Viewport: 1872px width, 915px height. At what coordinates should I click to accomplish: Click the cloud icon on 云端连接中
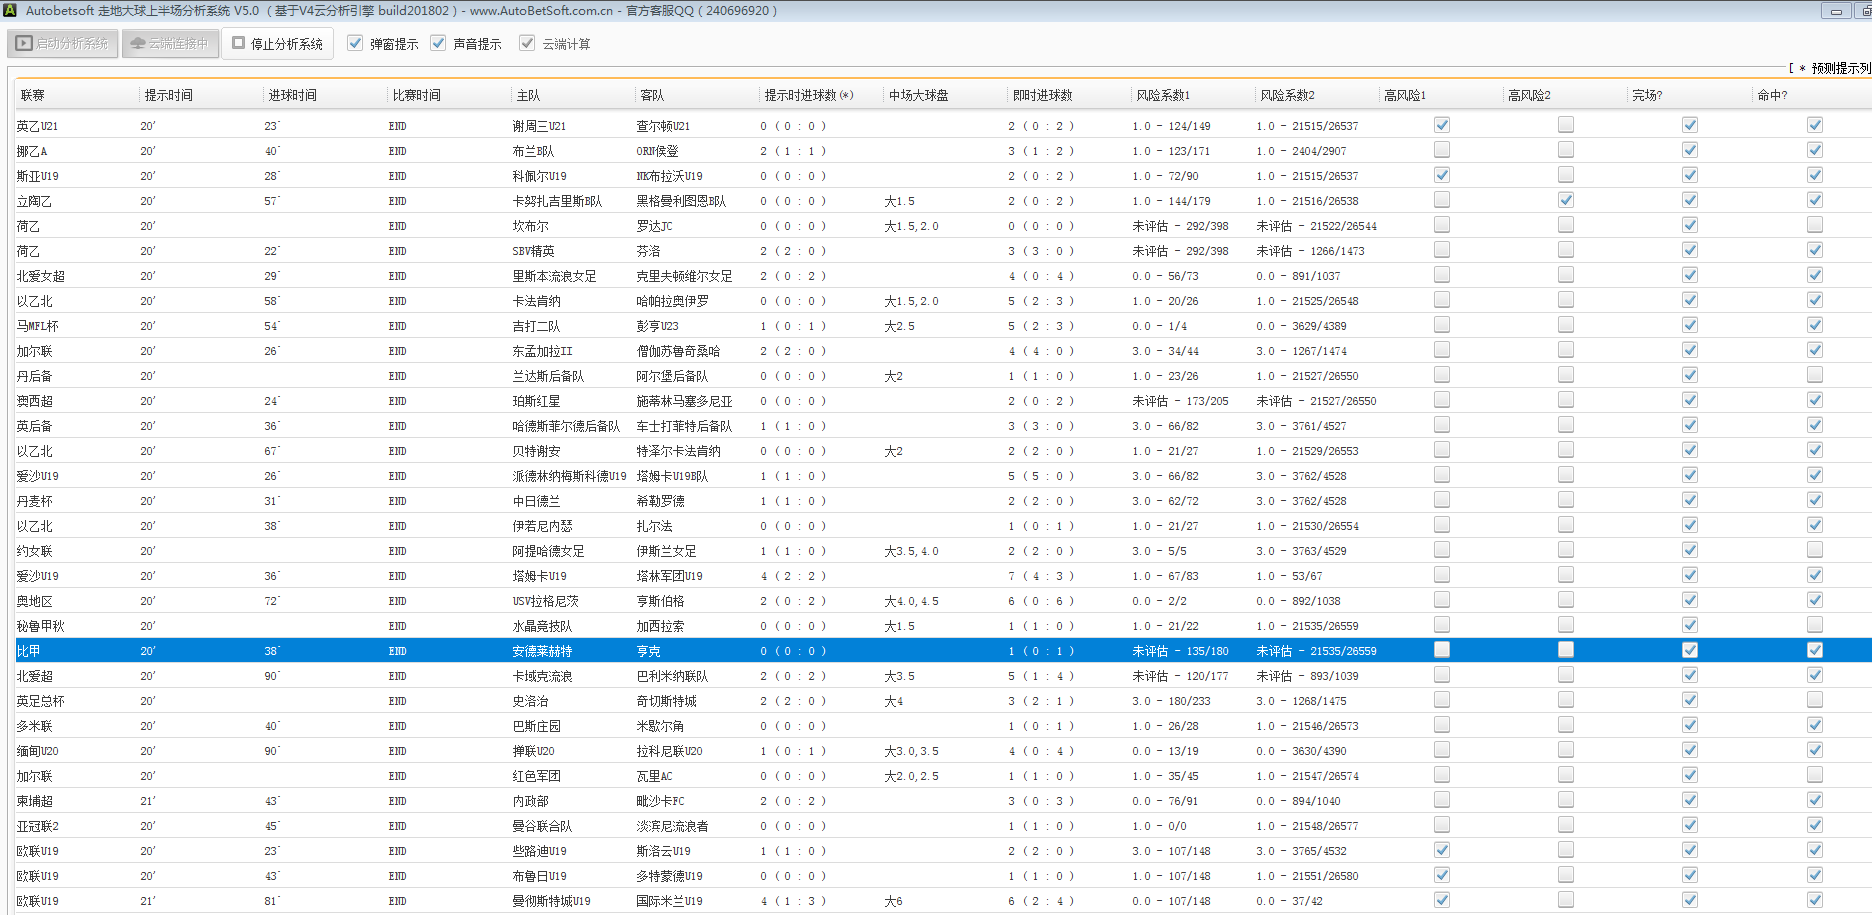[138, 44]
